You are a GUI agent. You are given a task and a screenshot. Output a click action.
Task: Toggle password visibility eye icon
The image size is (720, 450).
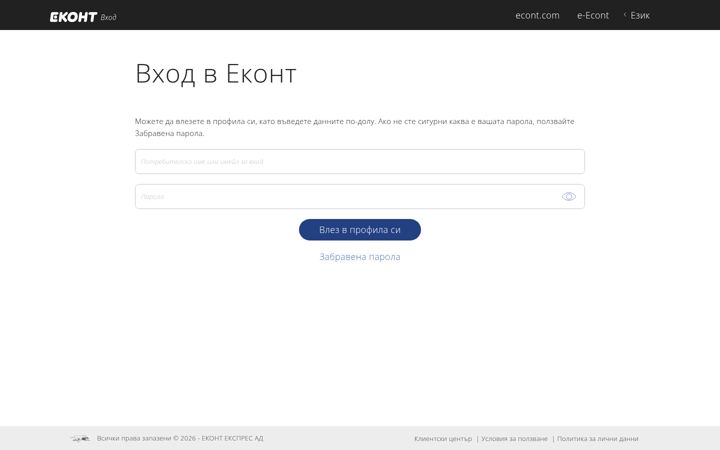[x=568, y=197]
